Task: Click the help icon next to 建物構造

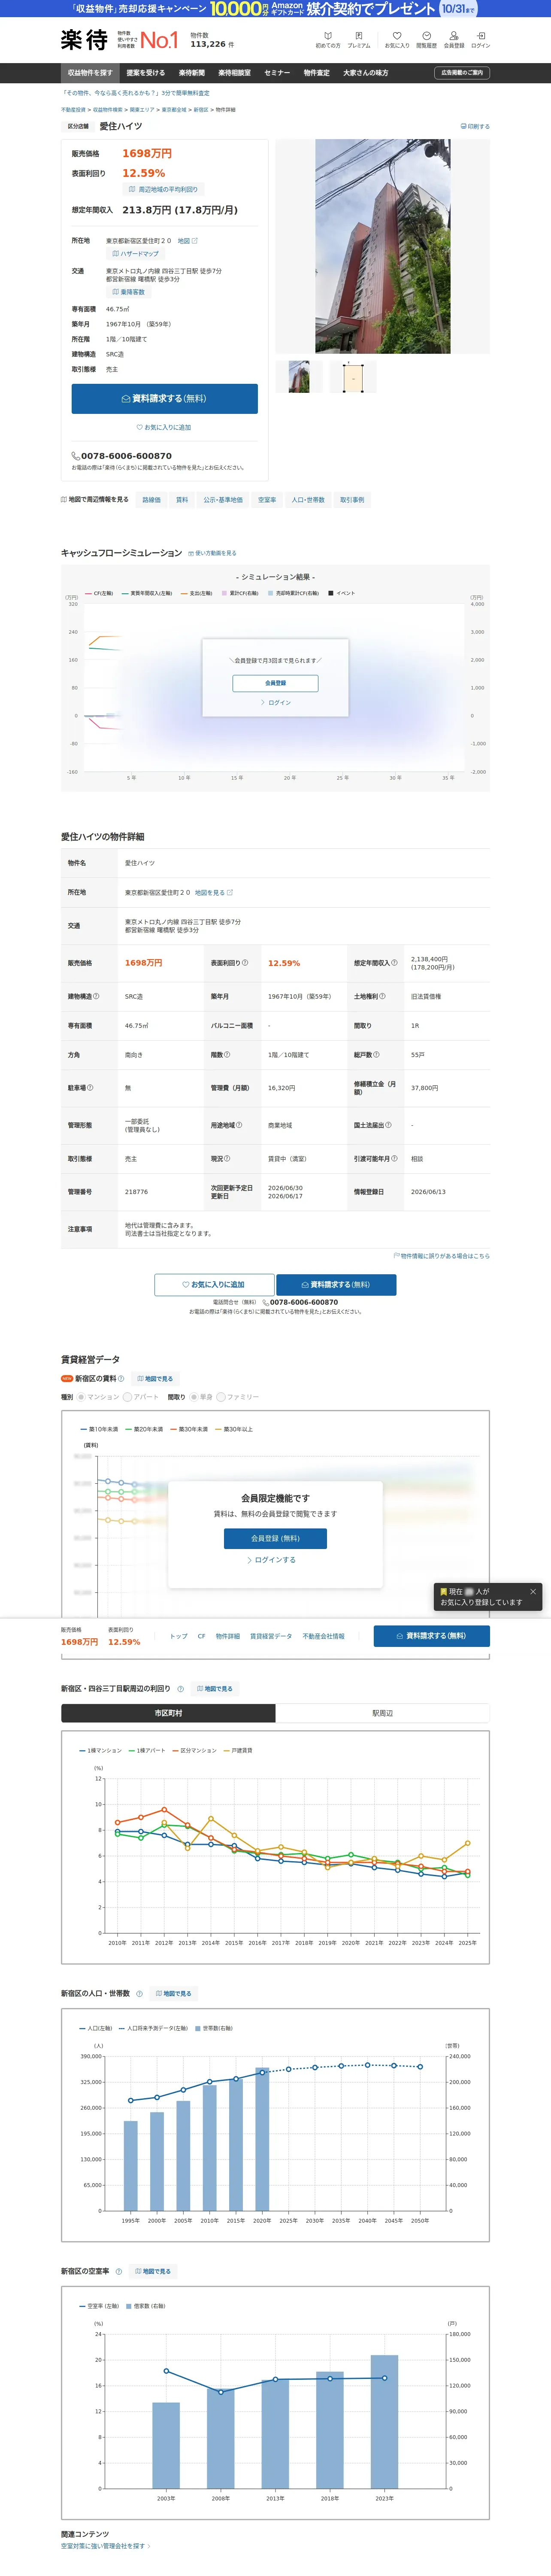Action: [96, 996]
